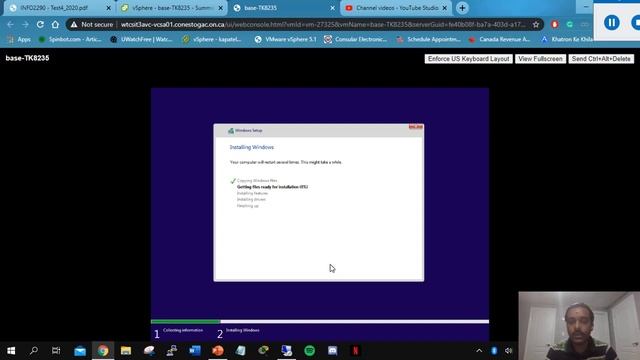Open Task View from the taskbar
Image resolution: width=640 pixels, height=360 pixels.
(56, 350)
